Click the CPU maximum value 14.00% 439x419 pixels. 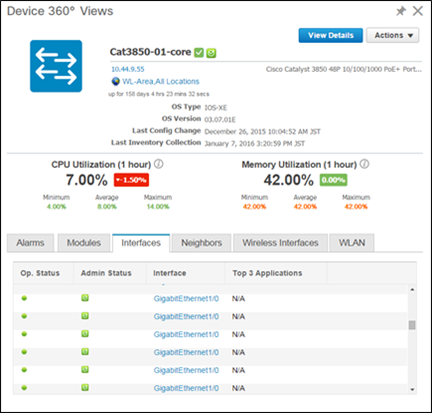point(158,207)
